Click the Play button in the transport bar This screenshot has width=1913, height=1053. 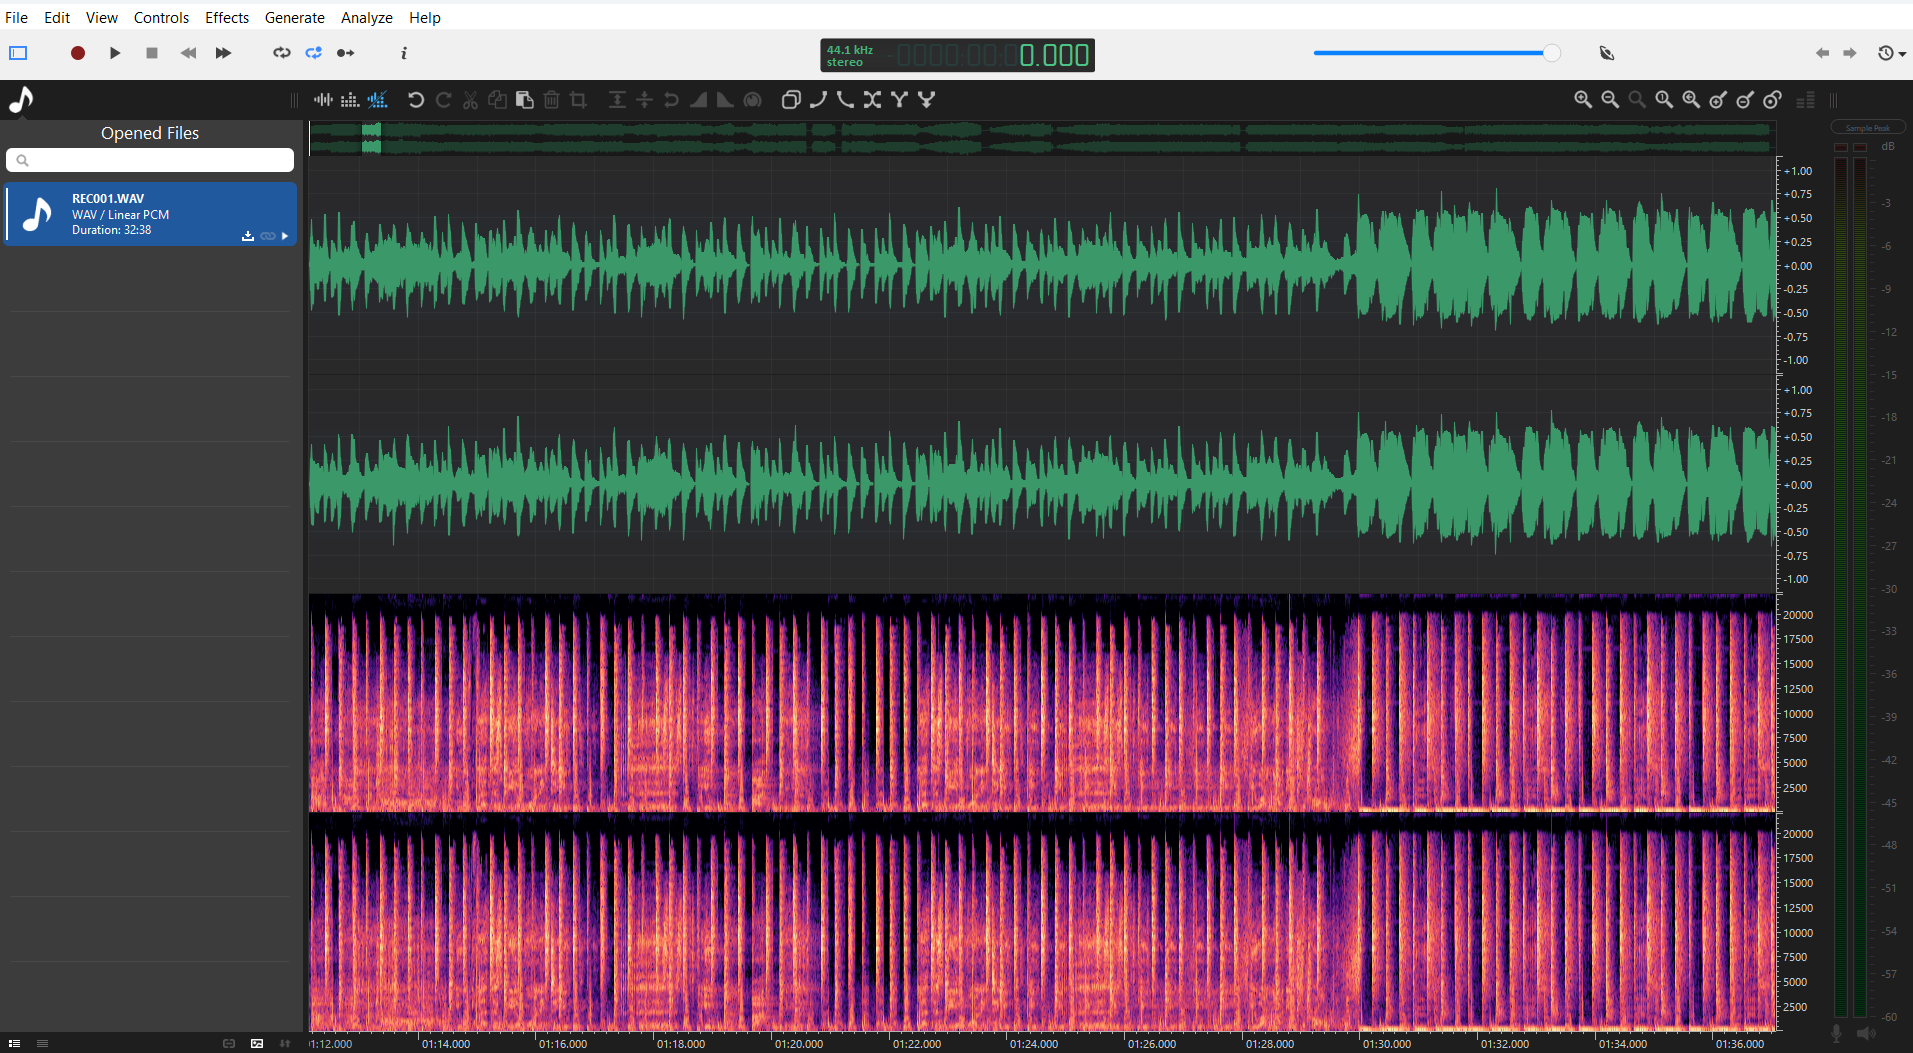click(115, 53)
